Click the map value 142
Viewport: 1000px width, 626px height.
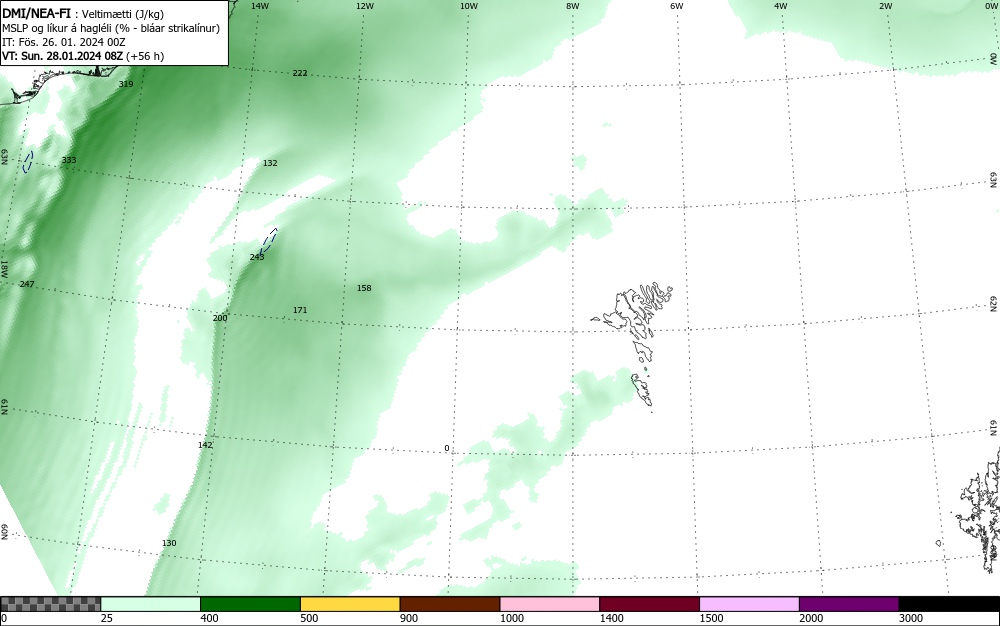[x=205, y=445]
